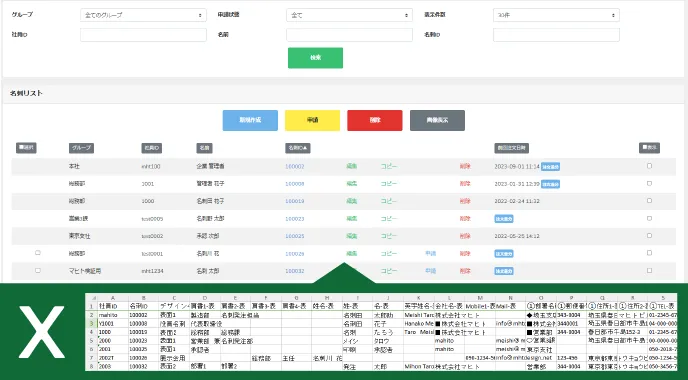Screen dimensions: 688x380
Task: Click 編集 edit link for row 100019
Action: point(351,201)
